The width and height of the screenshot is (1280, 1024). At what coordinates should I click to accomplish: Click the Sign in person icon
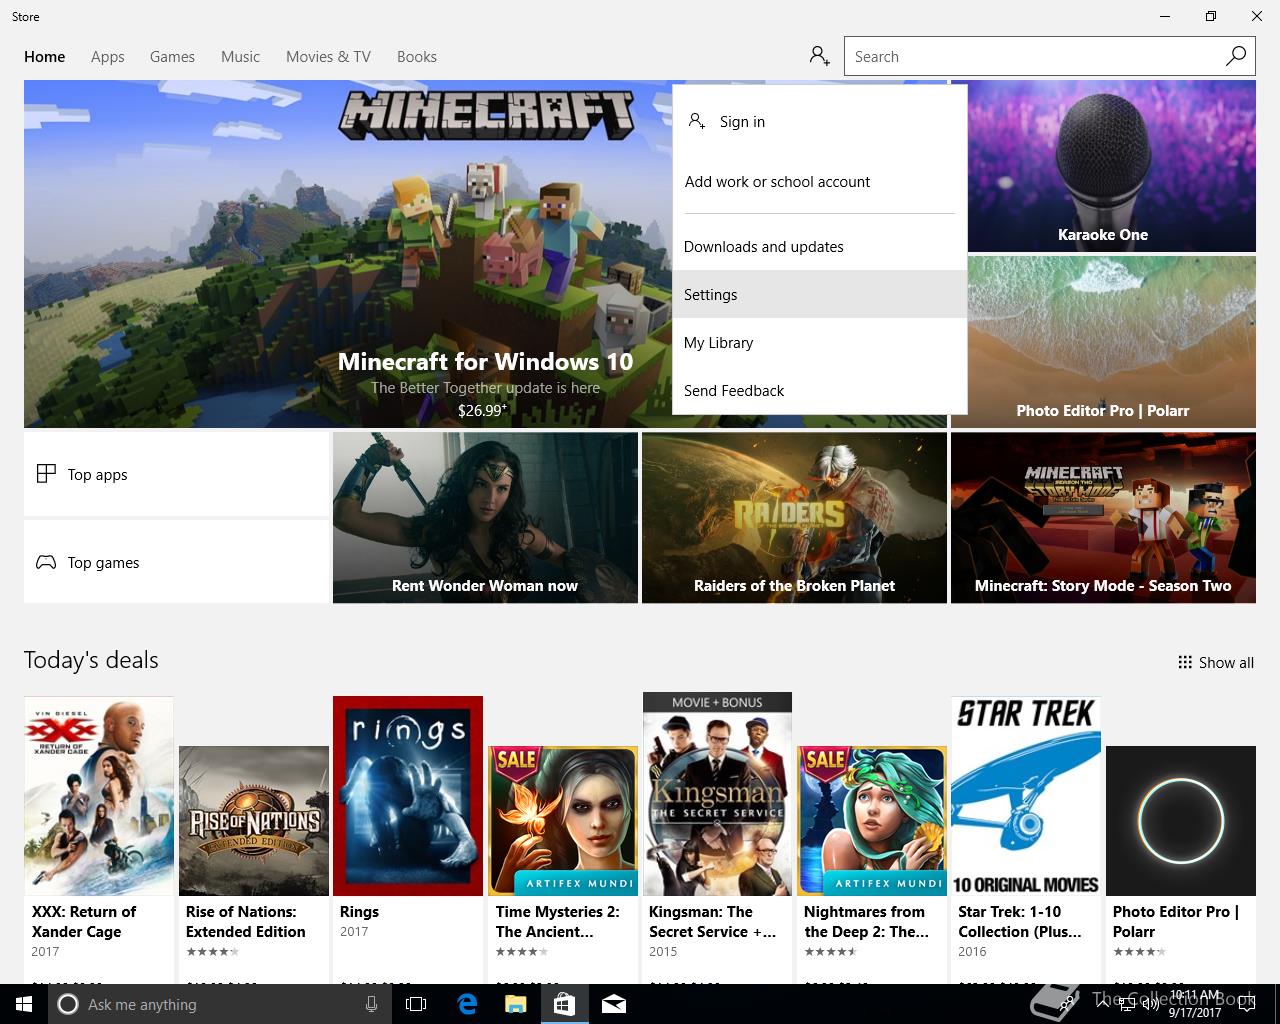point(697,121)
